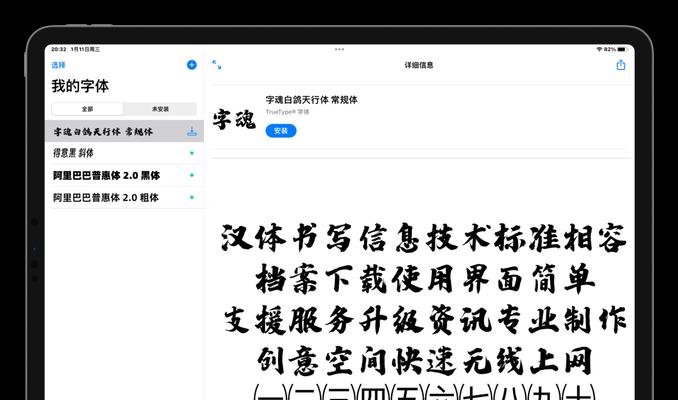Tap the sample line 档案下载使用界面简单
The width and height of the screenshot is (678, 400).
425,279
